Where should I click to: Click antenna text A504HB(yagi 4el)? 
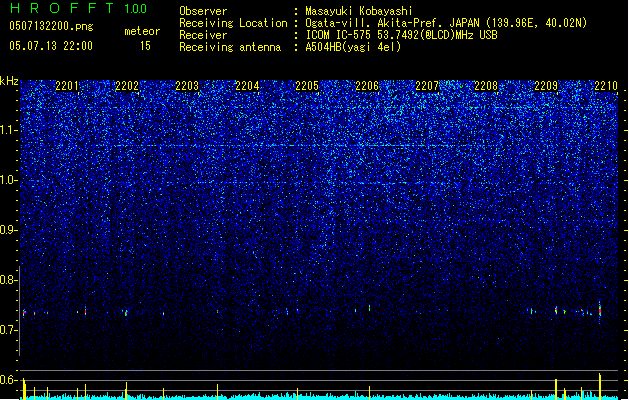tap(353, 47)
